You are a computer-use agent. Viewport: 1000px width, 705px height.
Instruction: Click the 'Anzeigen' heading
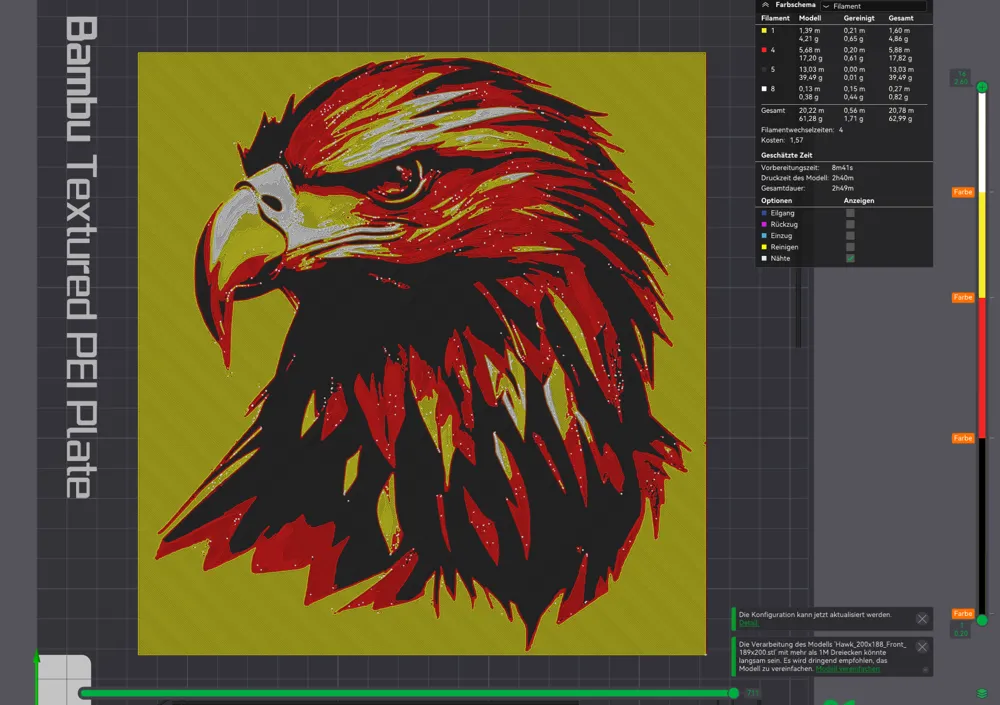(x=858, y=200)
